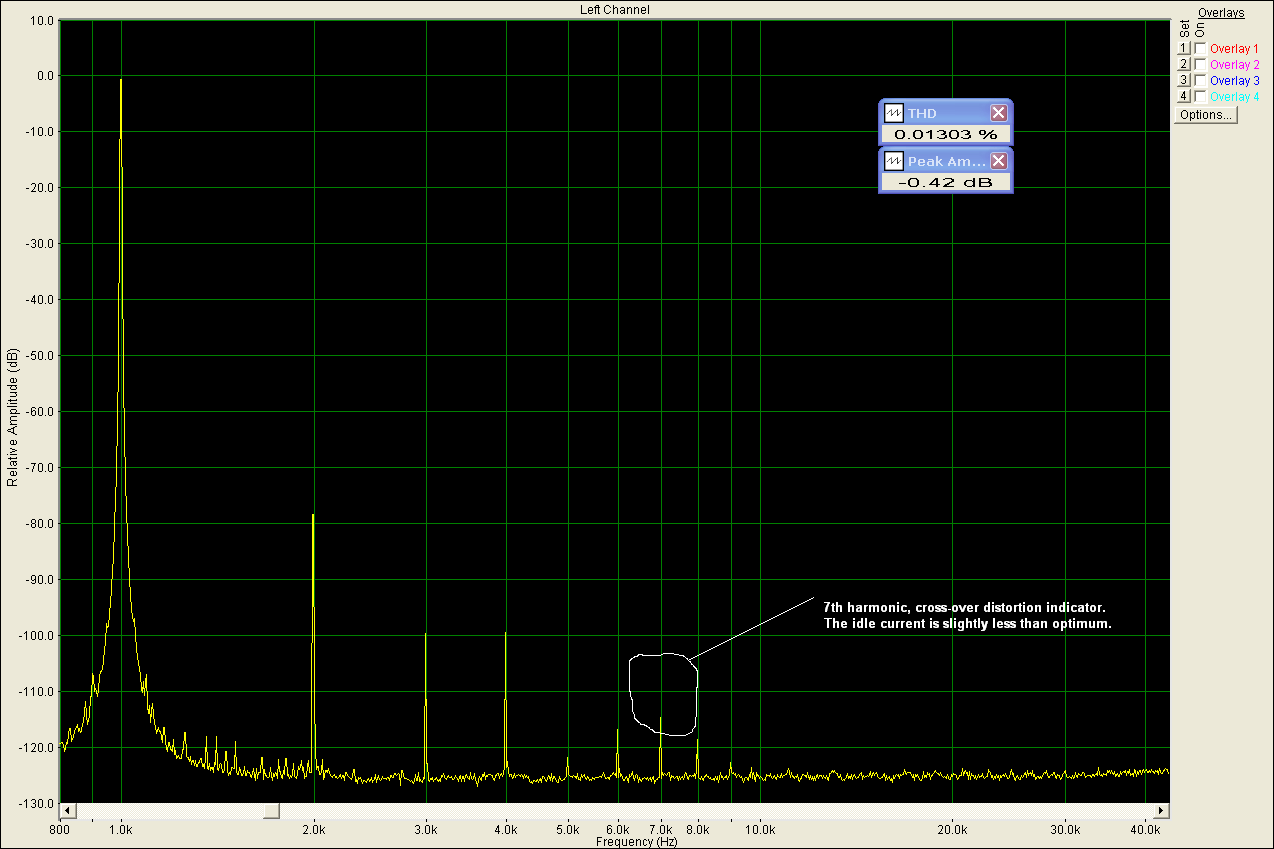Click the Relative Amplitude (dB) axis label
Viewport: 1274px width, 849px height.
click(12, 418)
